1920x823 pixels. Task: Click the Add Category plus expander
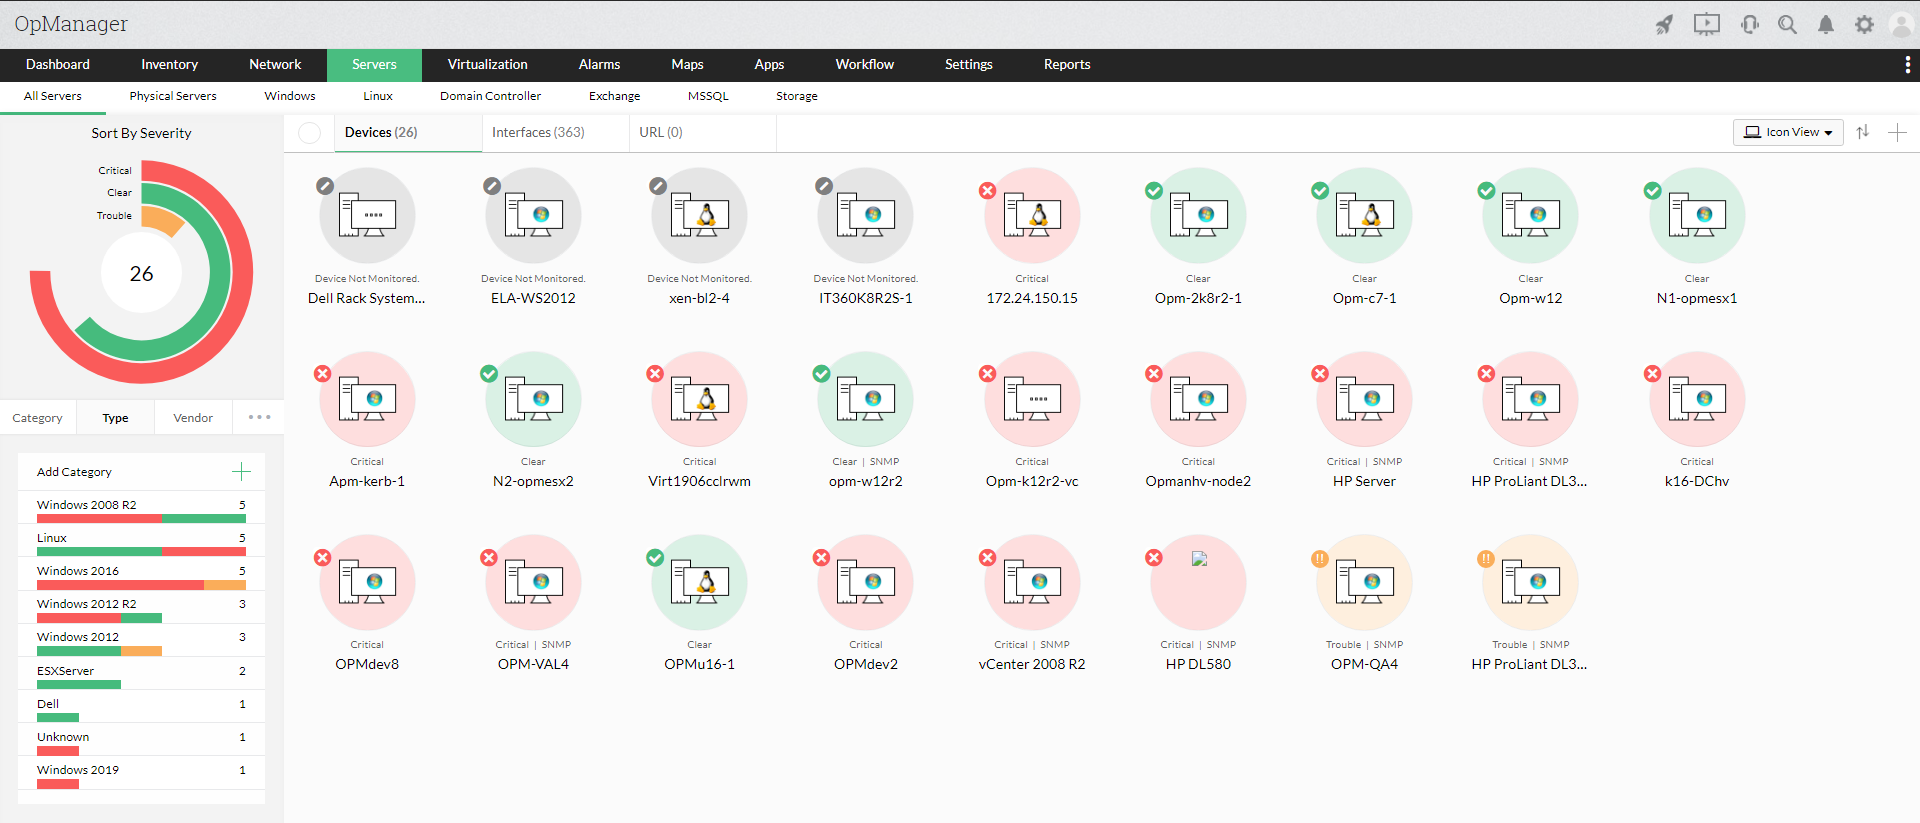click(241, 472)
